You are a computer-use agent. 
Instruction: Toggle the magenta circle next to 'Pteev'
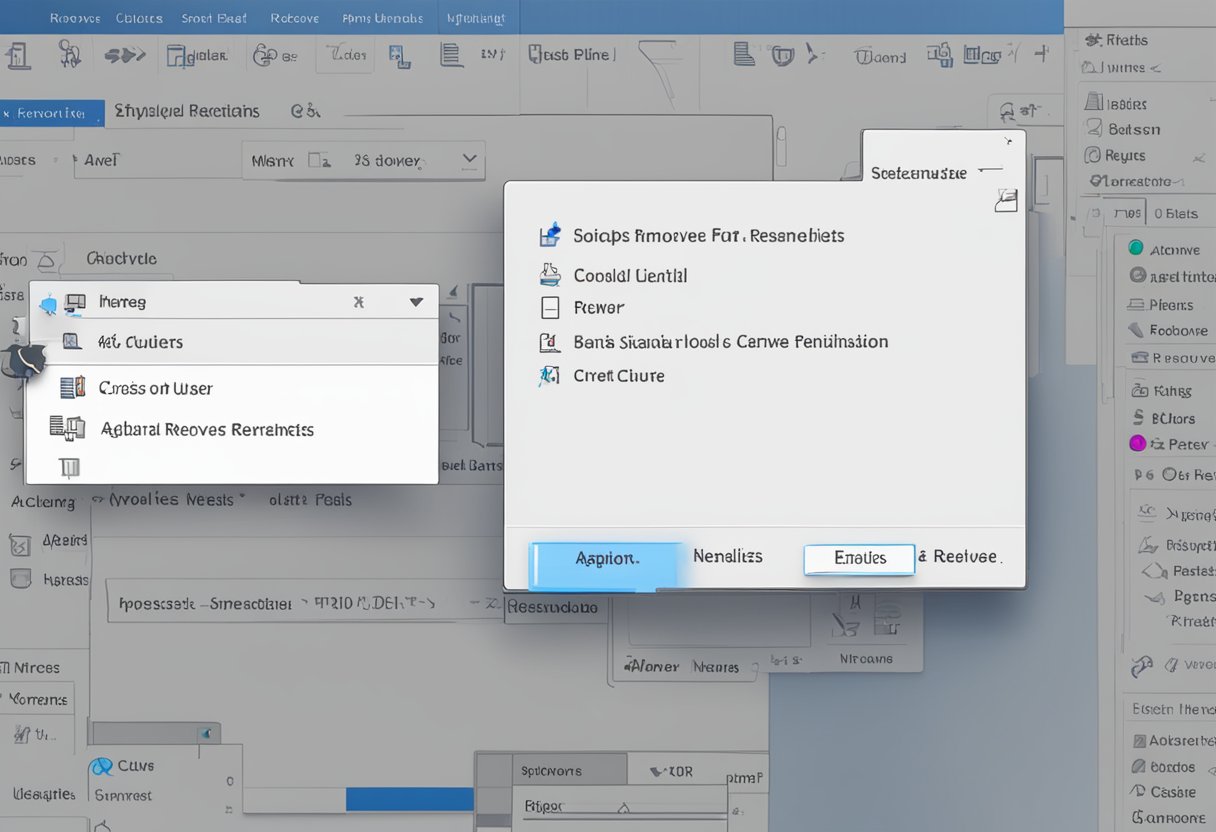(1137, 443)
